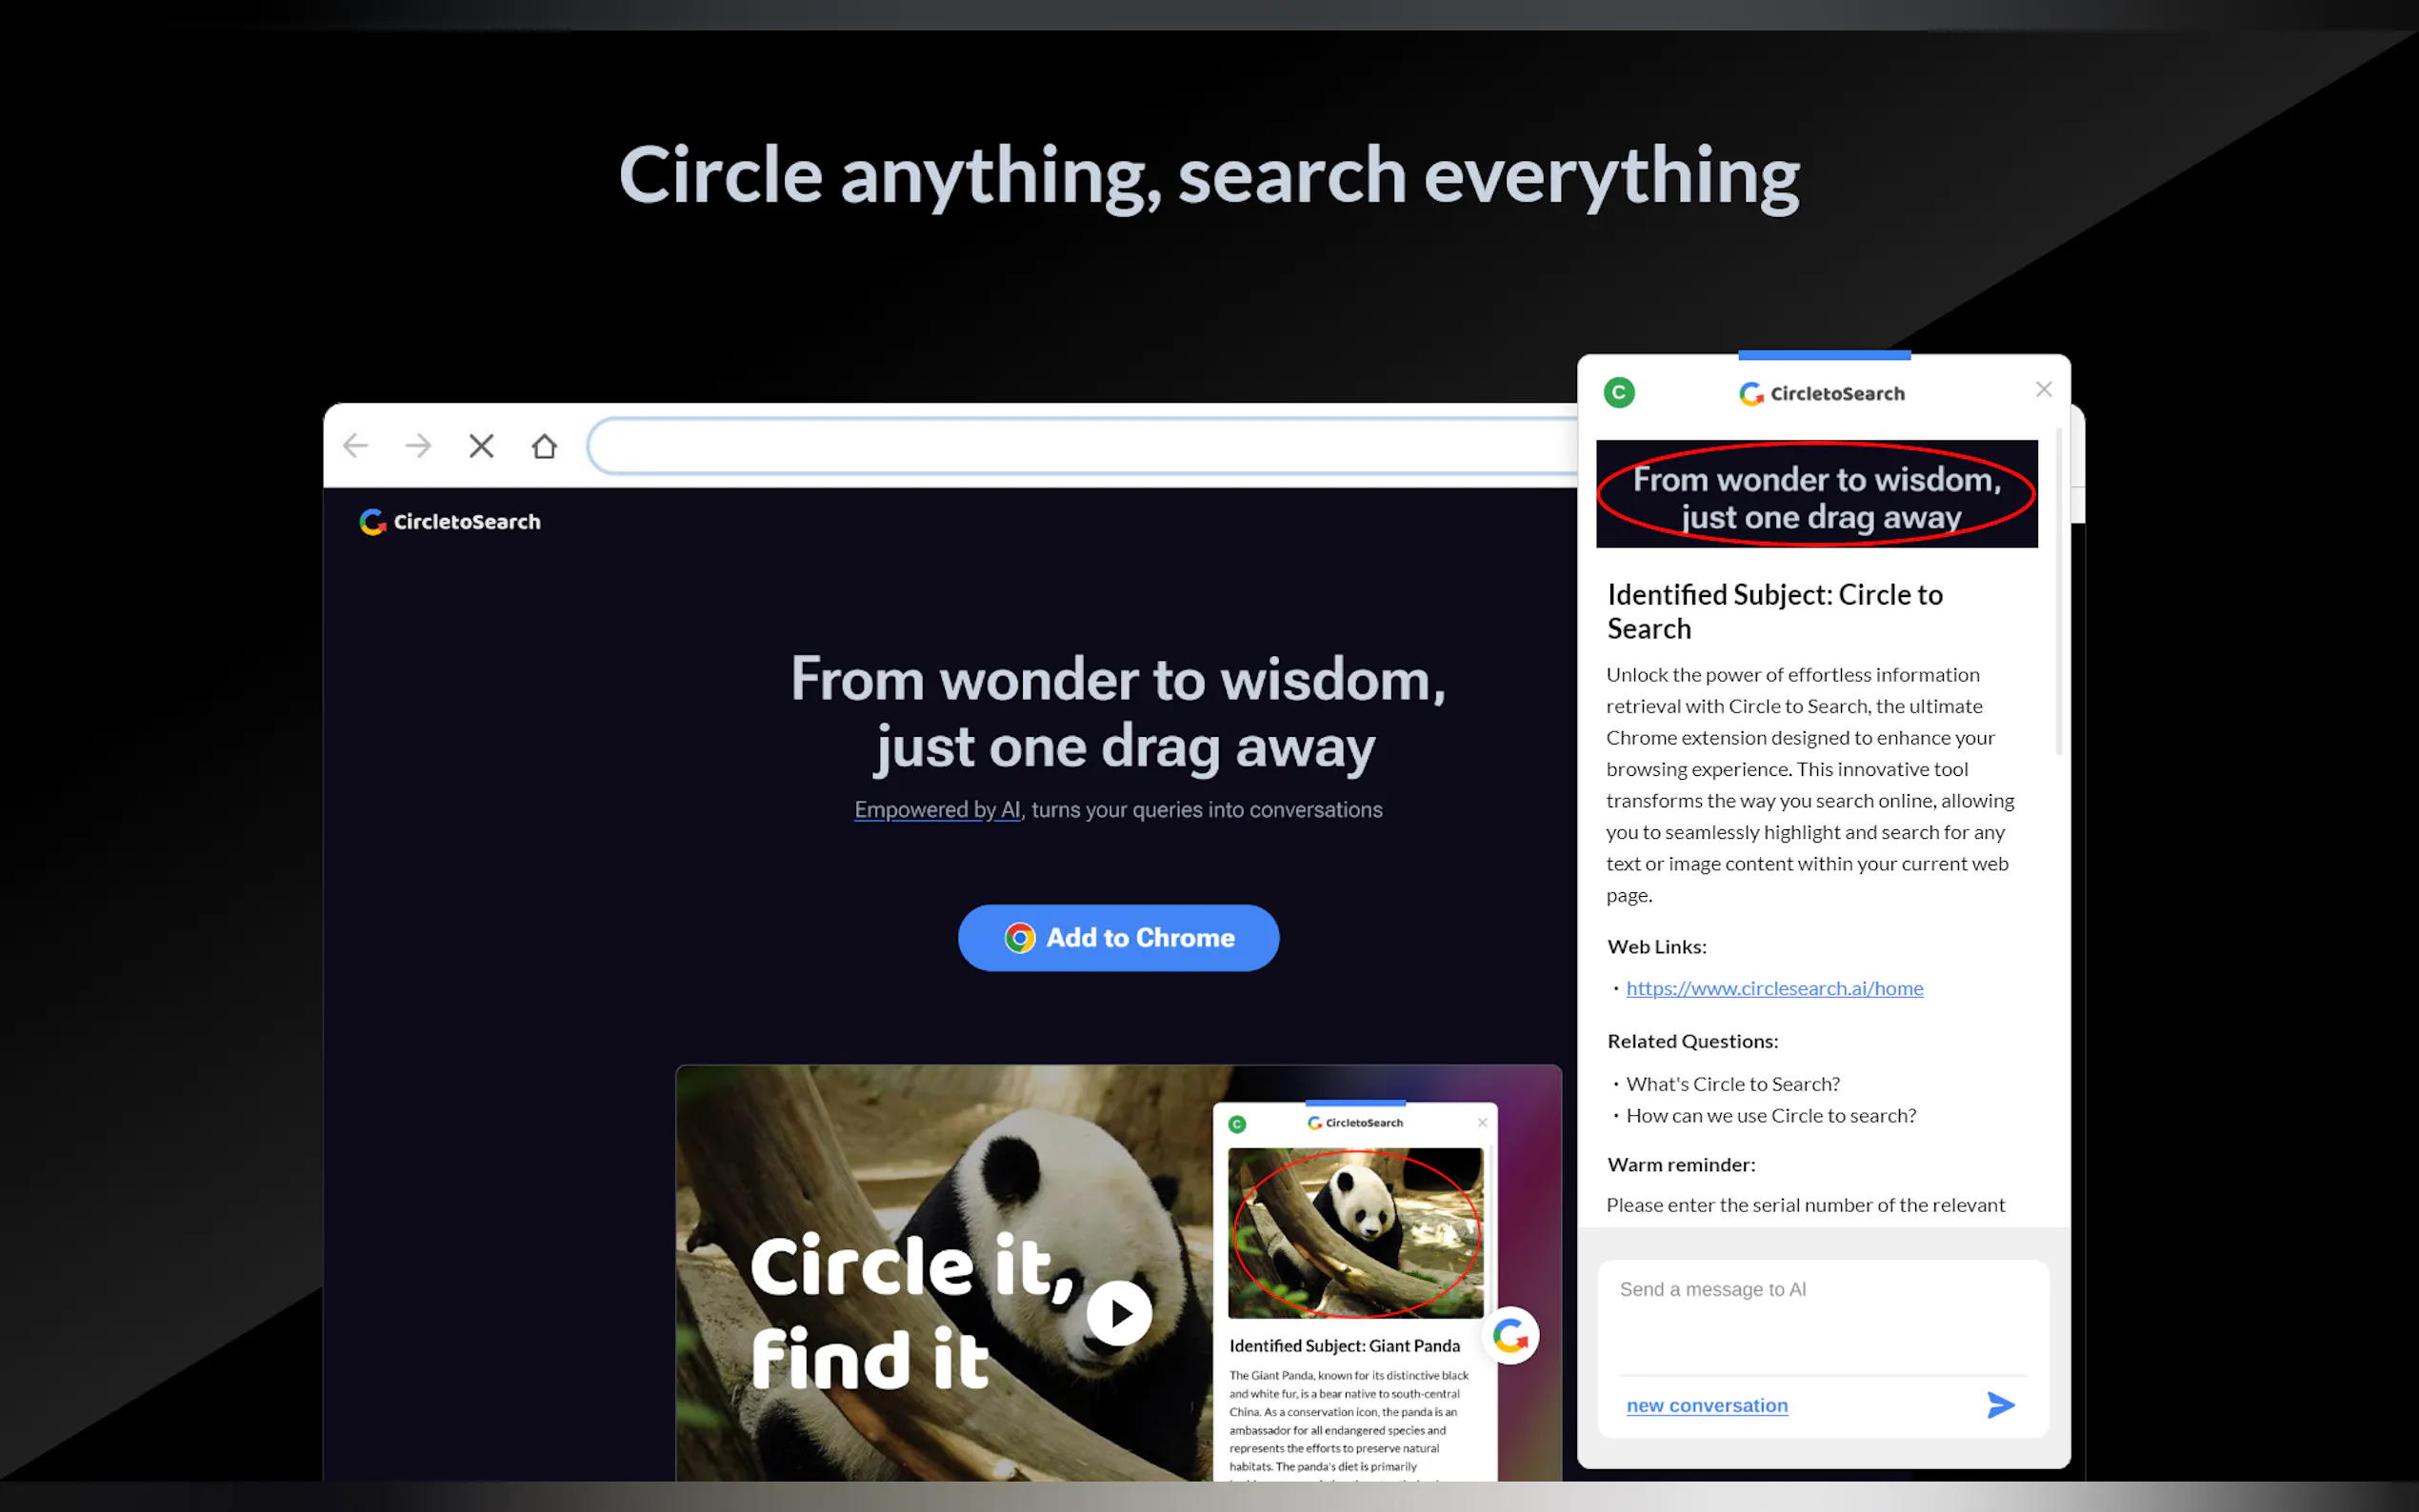
Task: Click the Empowered by AI link
Action: pos(937,810)
